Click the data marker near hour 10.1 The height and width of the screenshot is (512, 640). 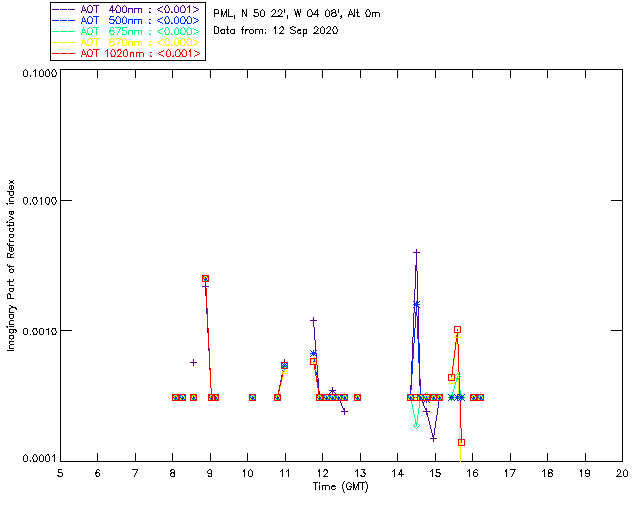(252, 397)
